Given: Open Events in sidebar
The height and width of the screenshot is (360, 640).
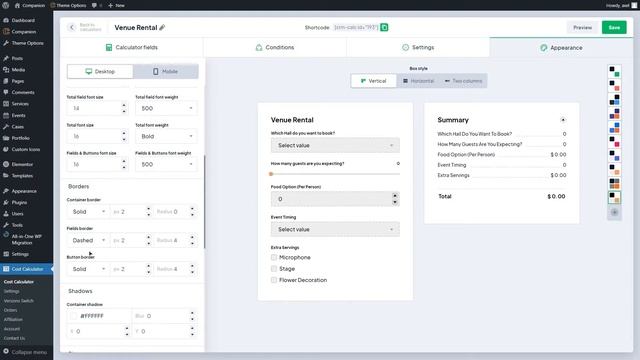Looking at the screenshot, I should click(18, 116).
